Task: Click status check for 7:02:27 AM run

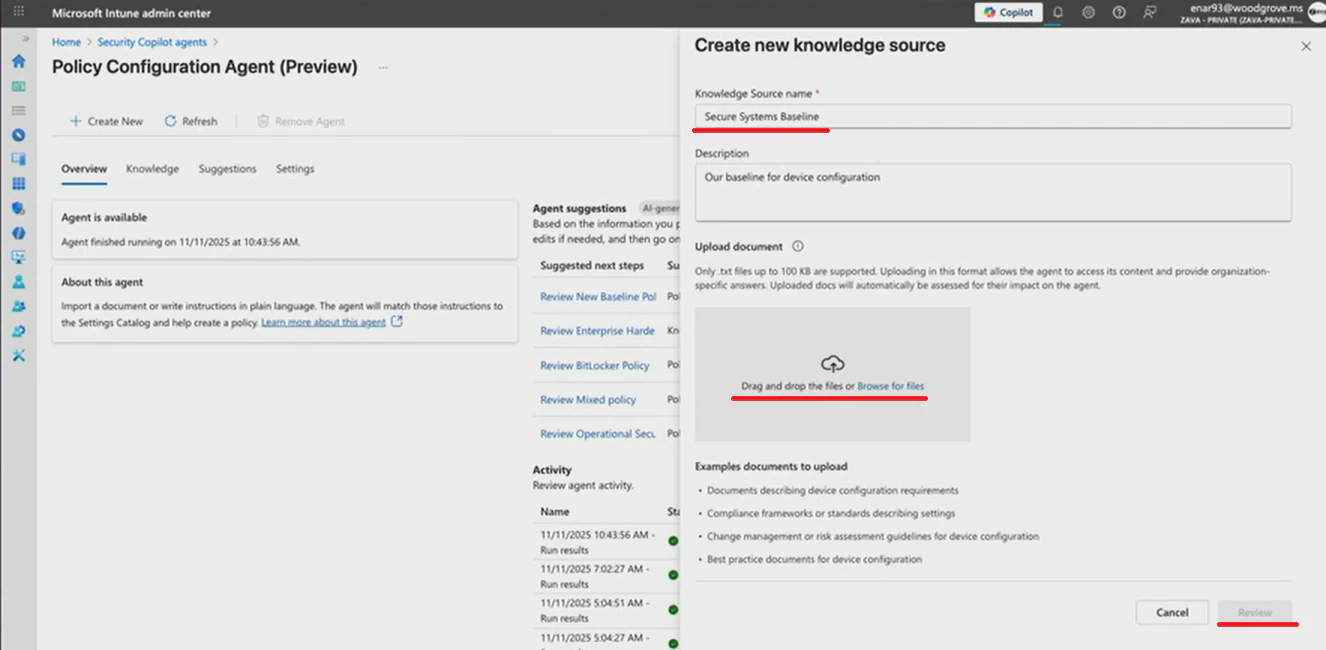Action: pos(673,575)
